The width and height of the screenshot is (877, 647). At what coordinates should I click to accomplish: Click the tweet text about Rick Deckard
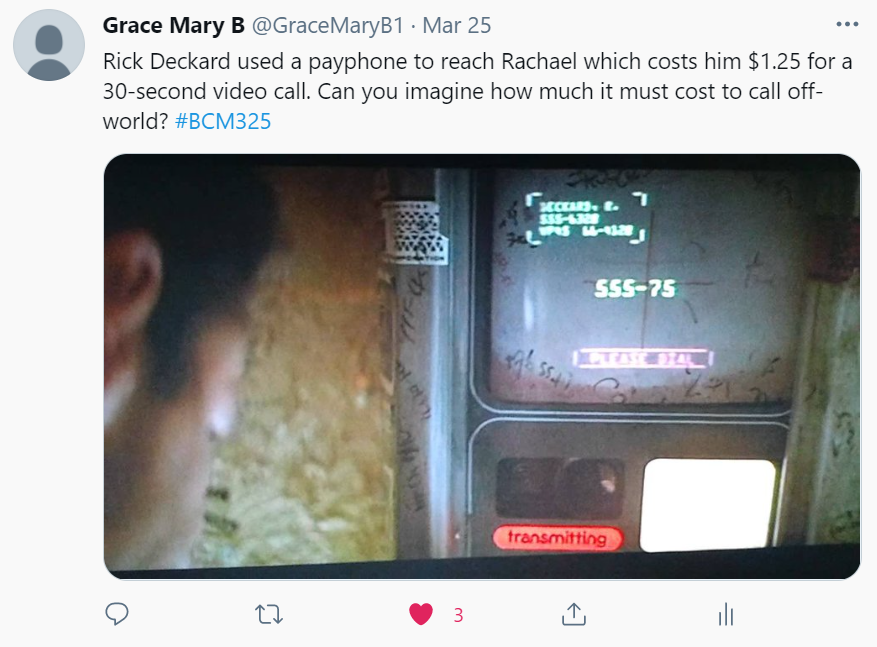pyautogui.click(x=477, y=91)
